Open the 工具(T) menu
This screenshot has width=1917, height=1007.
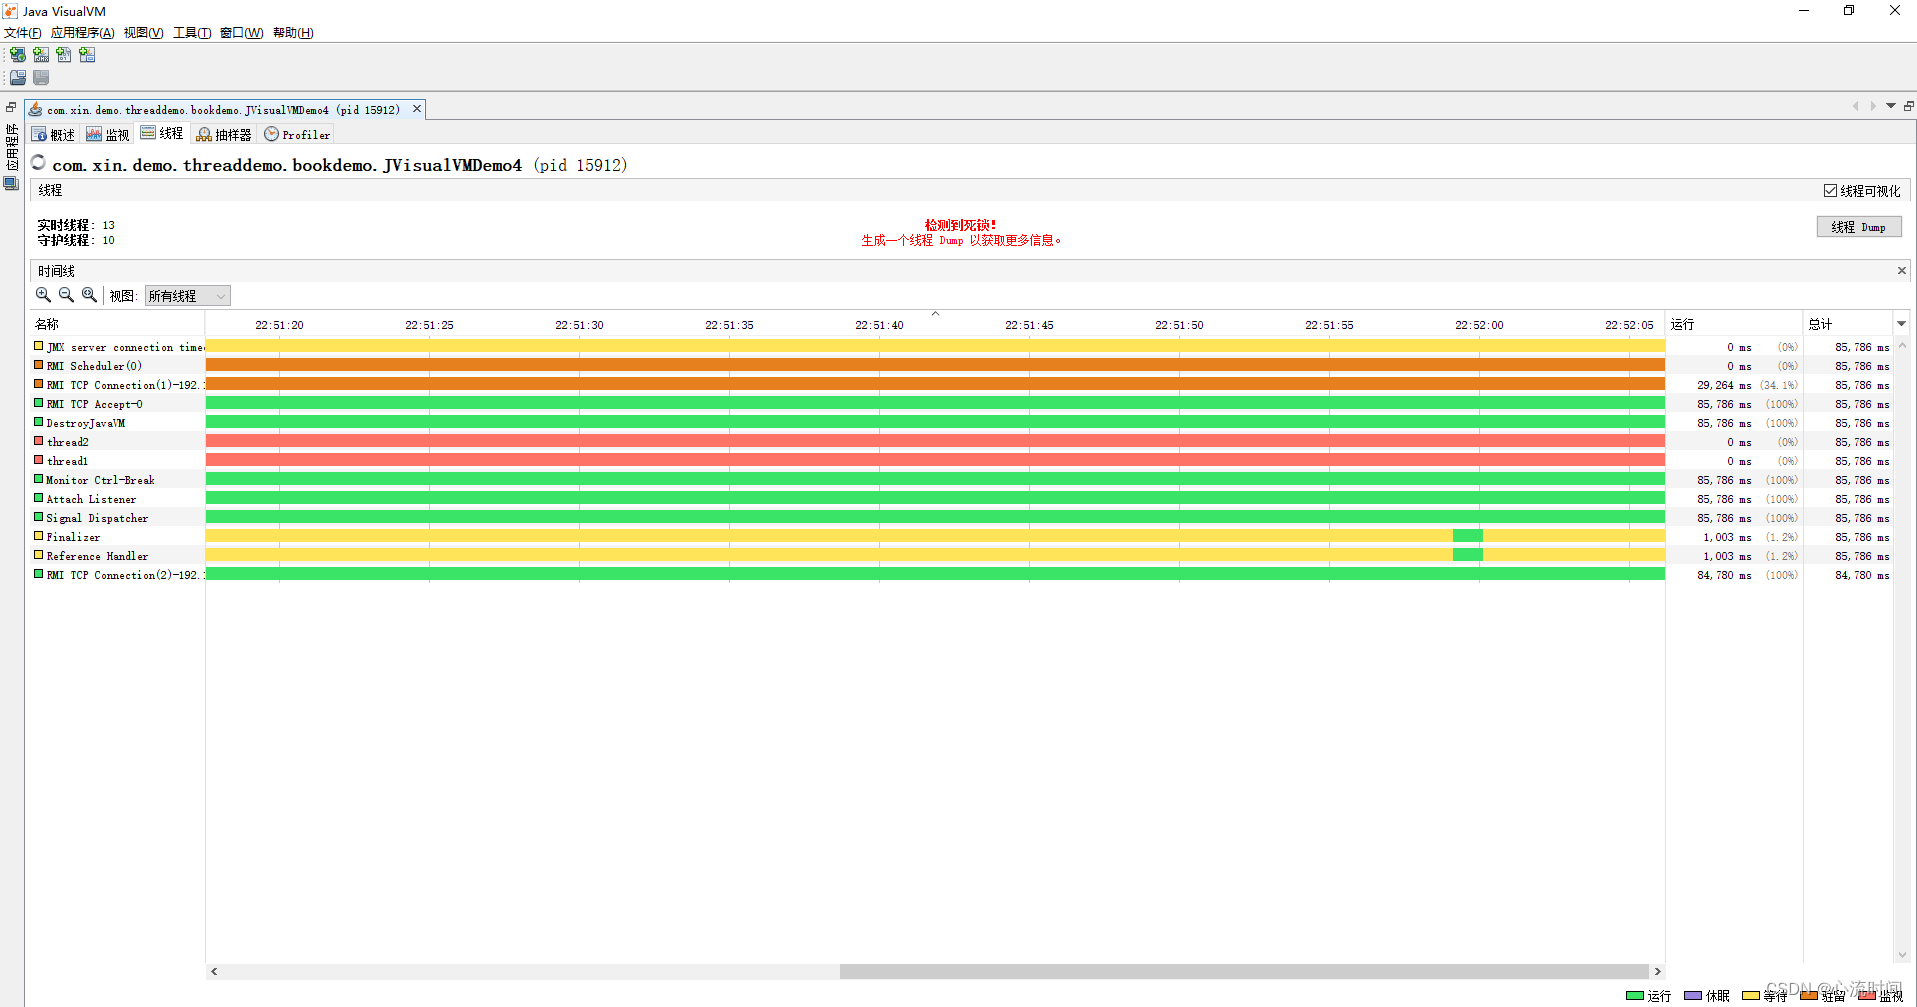click(x=192, y=33)
